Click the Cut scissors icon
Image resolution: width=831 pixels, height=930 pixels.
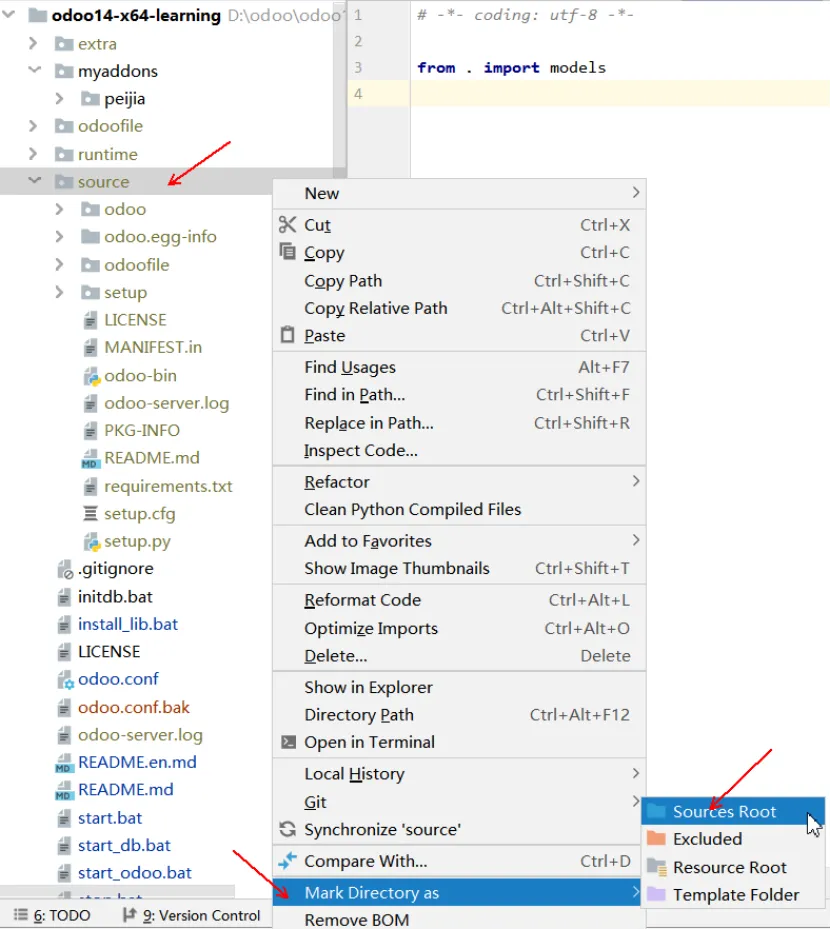(288, 225)
